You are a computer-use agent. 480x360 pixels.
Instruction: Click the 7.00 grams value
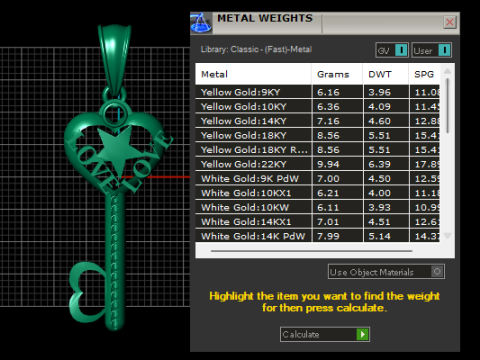point(328,179)
